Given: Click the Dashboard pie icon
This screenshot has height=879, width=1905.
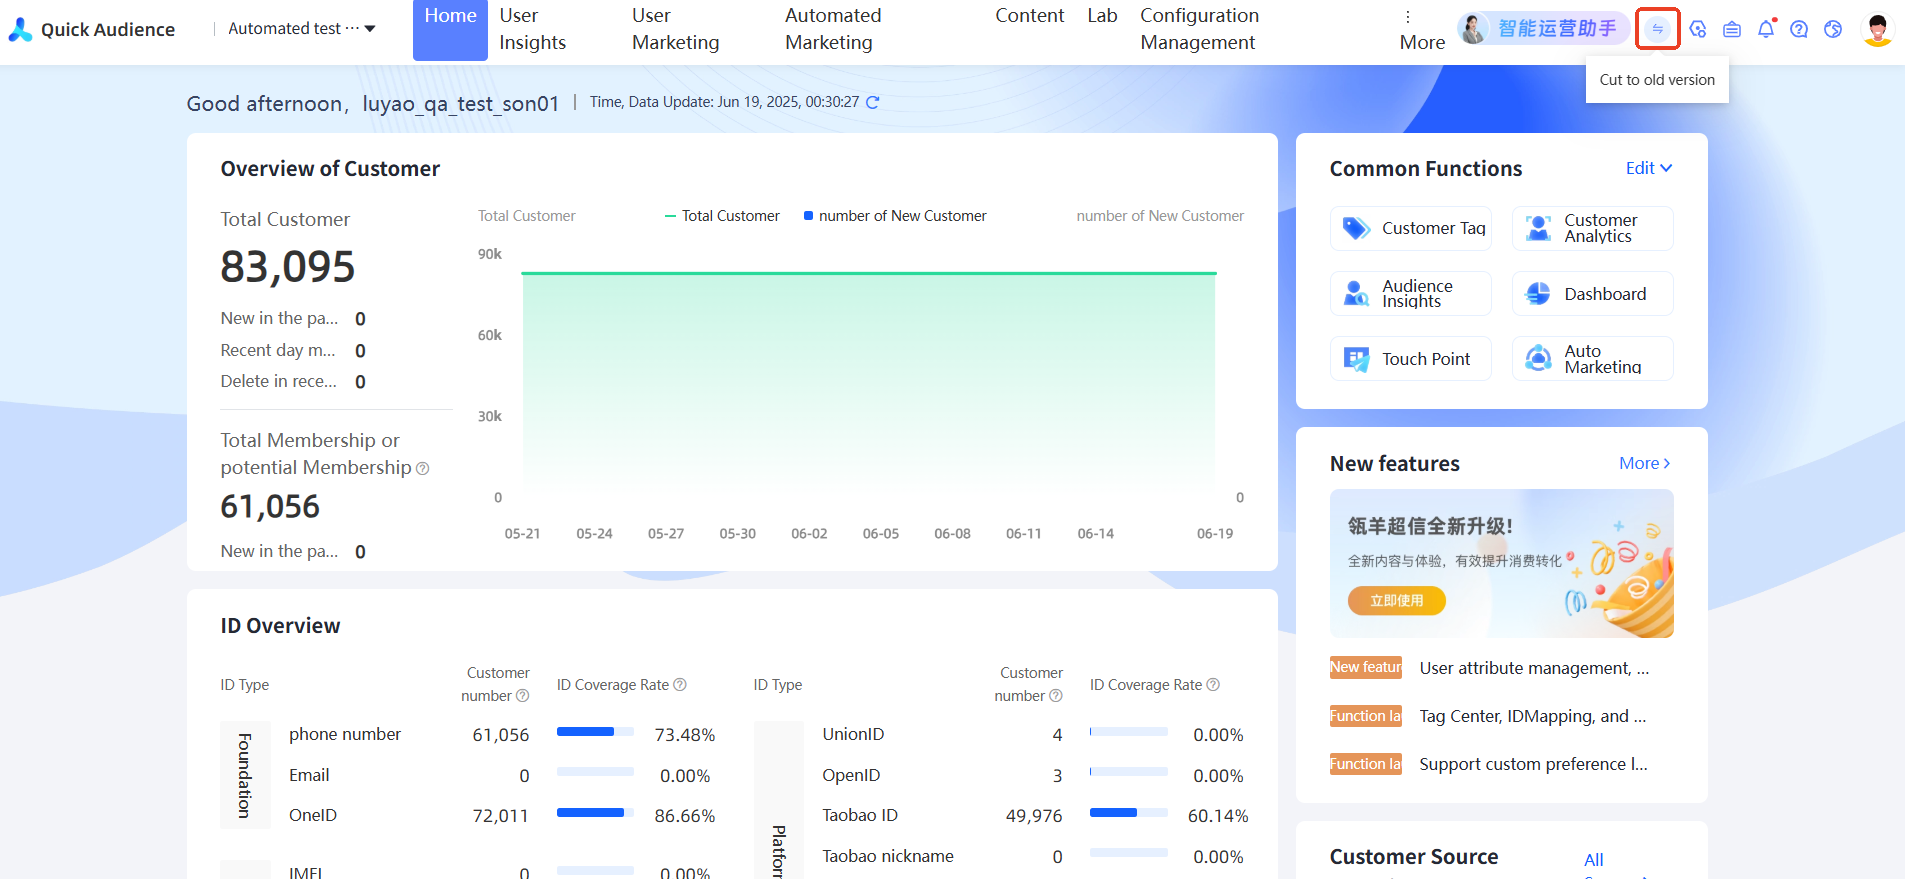Looking at the screenshot, I should (1538, 294).
